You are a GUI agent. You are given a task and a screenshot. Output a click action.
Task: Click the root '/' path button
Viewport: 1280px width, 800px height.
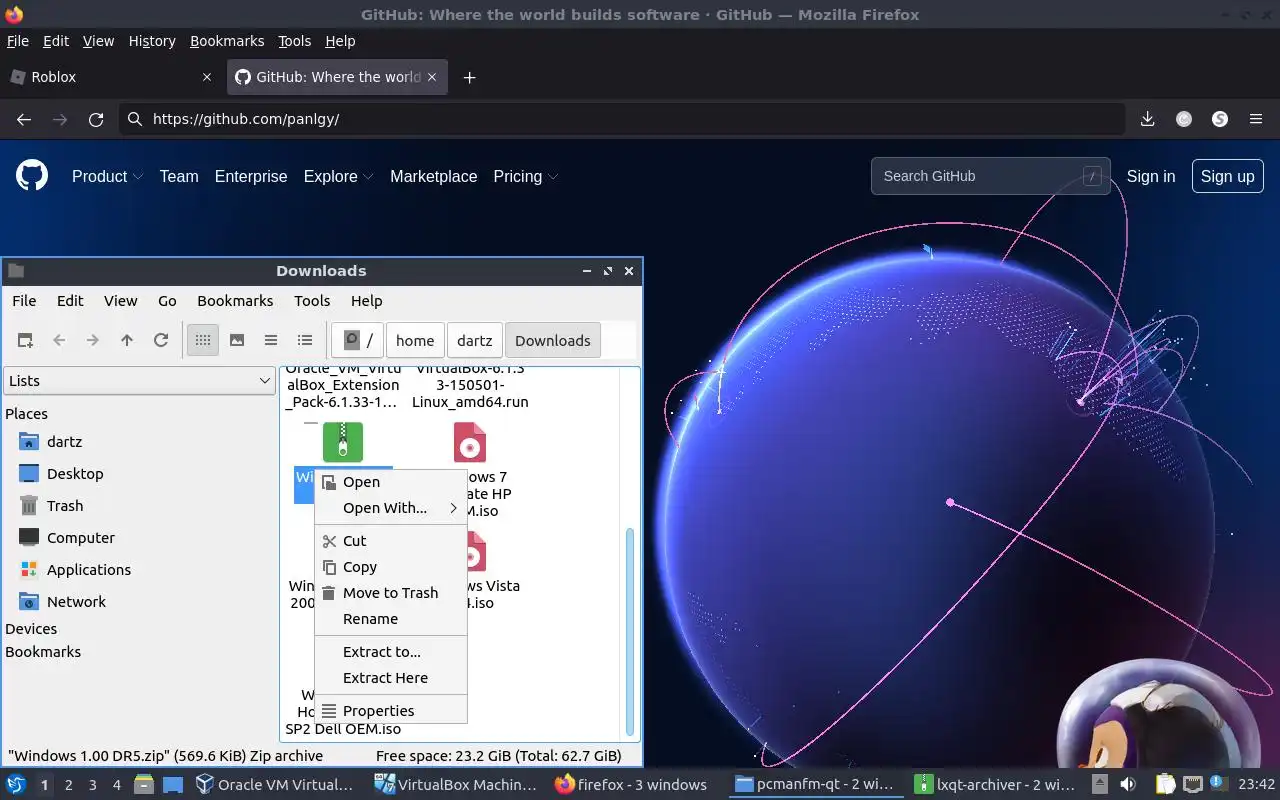pyautogui.click(x=358, y=340)
